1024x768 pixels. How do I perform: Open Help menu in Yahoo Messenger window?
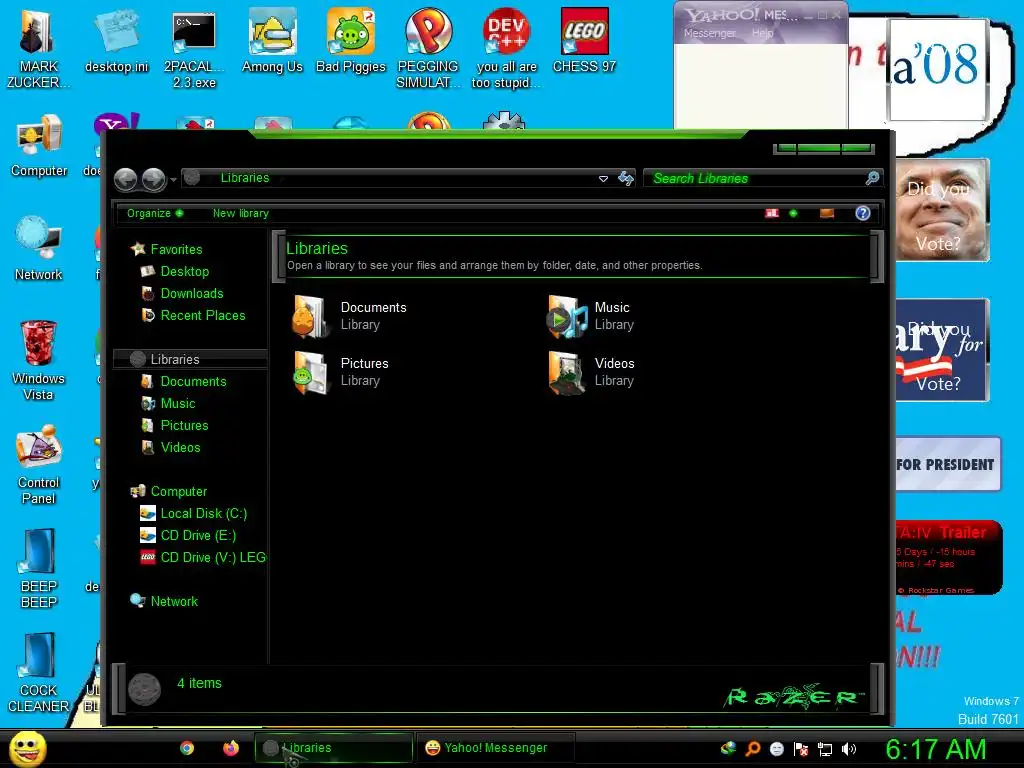pos(763,33)
